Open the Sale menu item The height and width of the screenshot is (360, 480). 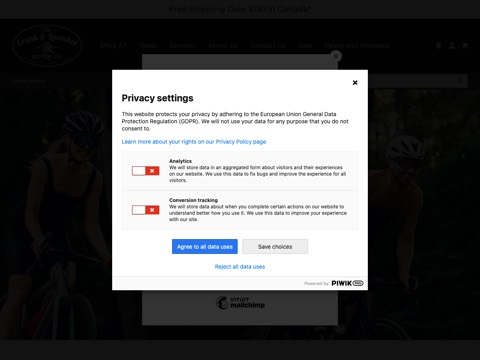point(305,45)
